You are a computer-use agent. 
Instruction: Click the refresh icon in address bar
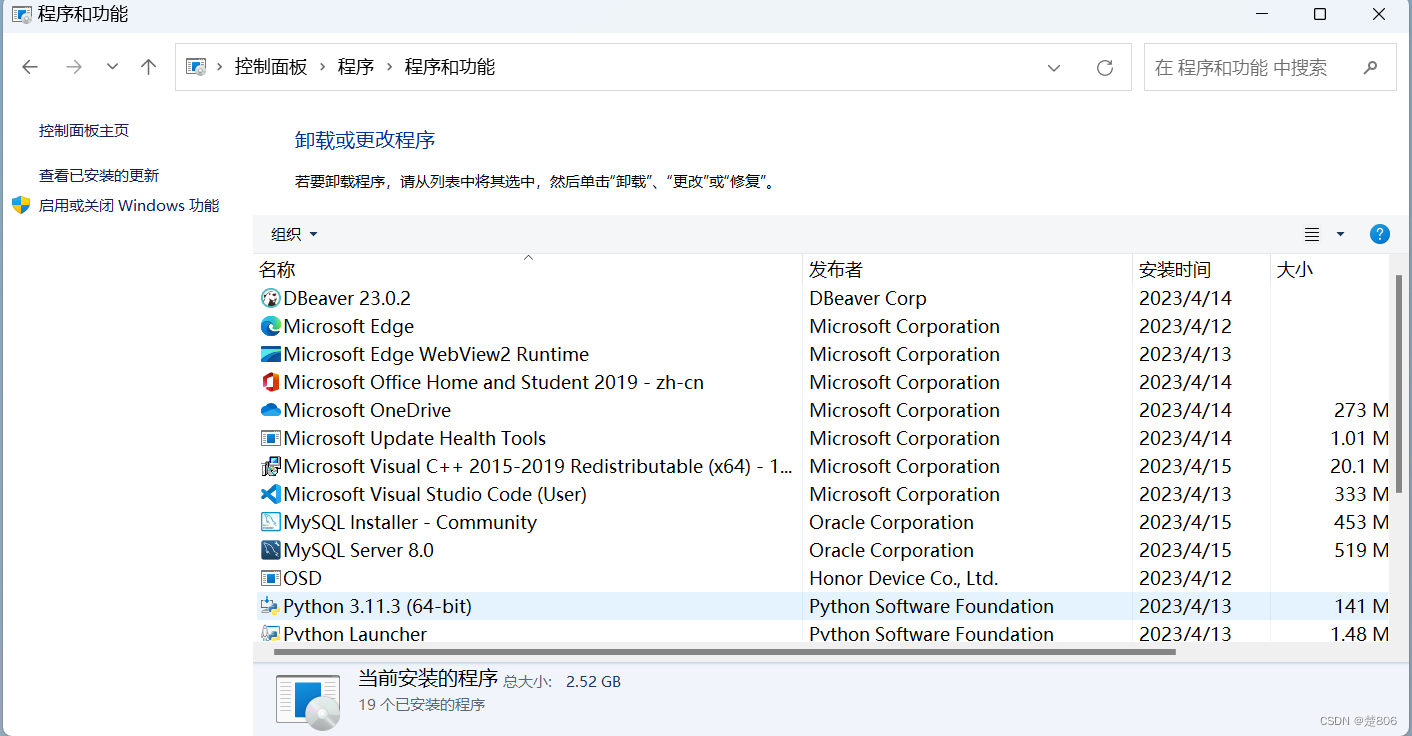point(1105,67)
